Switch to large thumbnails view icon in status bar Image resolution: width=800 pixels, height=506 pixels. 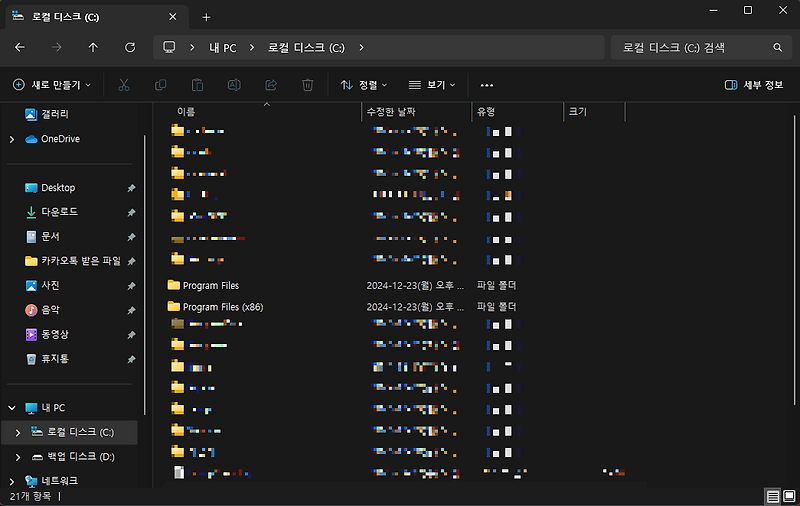pyautogui.click(x=789, y=496)
